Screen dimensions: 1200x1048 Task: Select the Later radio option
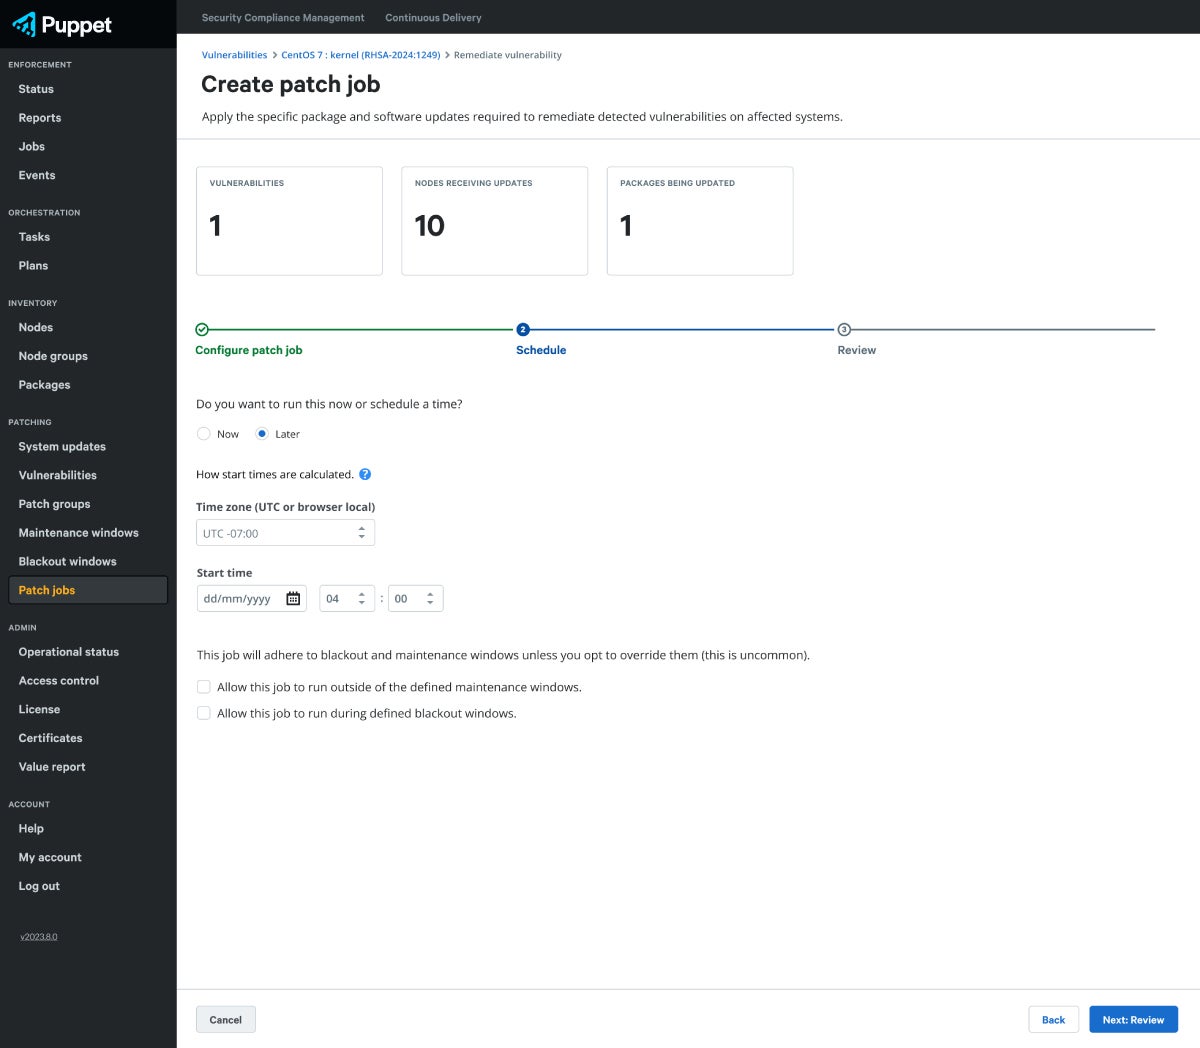tap(262, 434)
